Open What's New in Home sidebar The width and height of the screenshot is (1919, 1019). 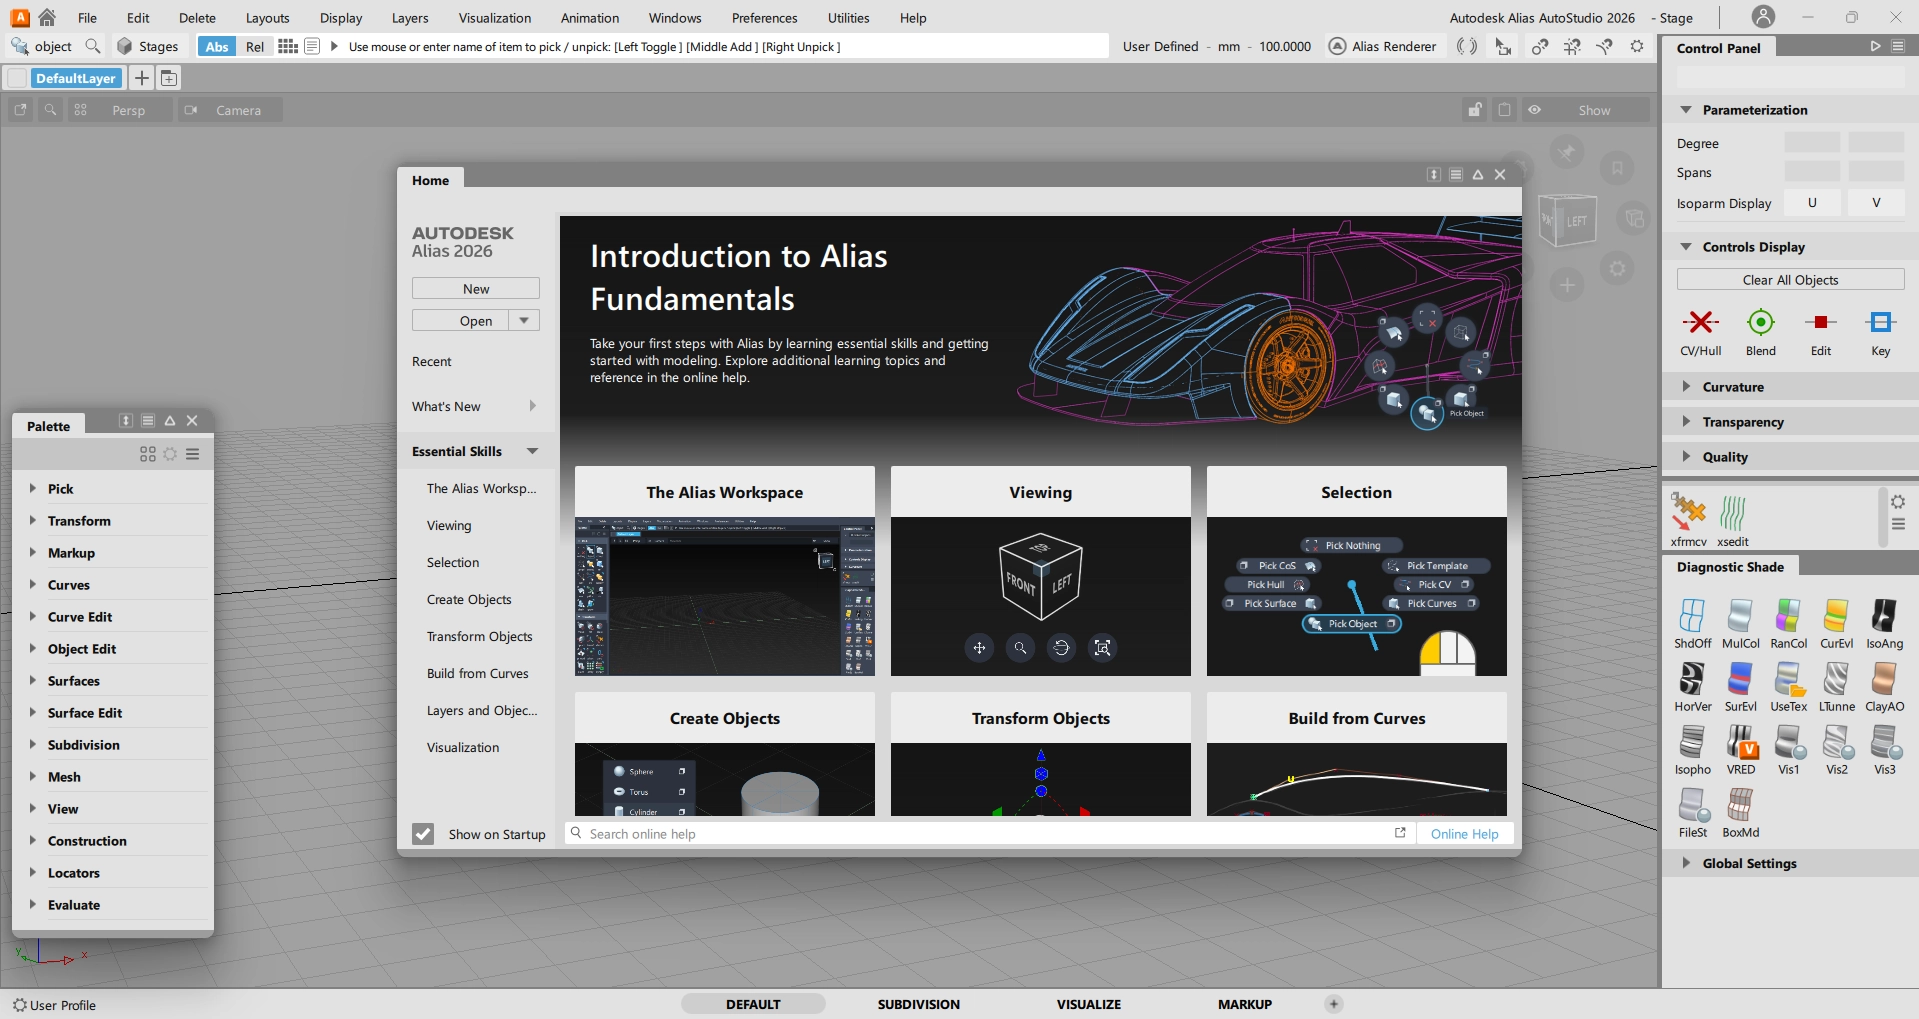click(476, 406)
